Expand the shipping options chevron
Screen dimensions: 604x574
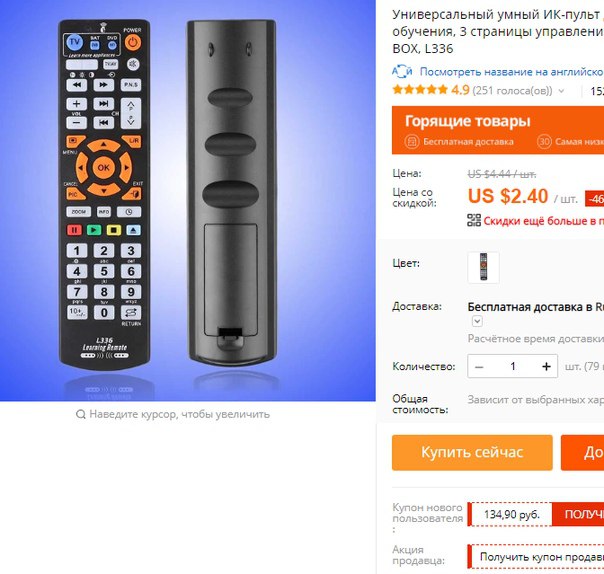click(x=477, y=321)
